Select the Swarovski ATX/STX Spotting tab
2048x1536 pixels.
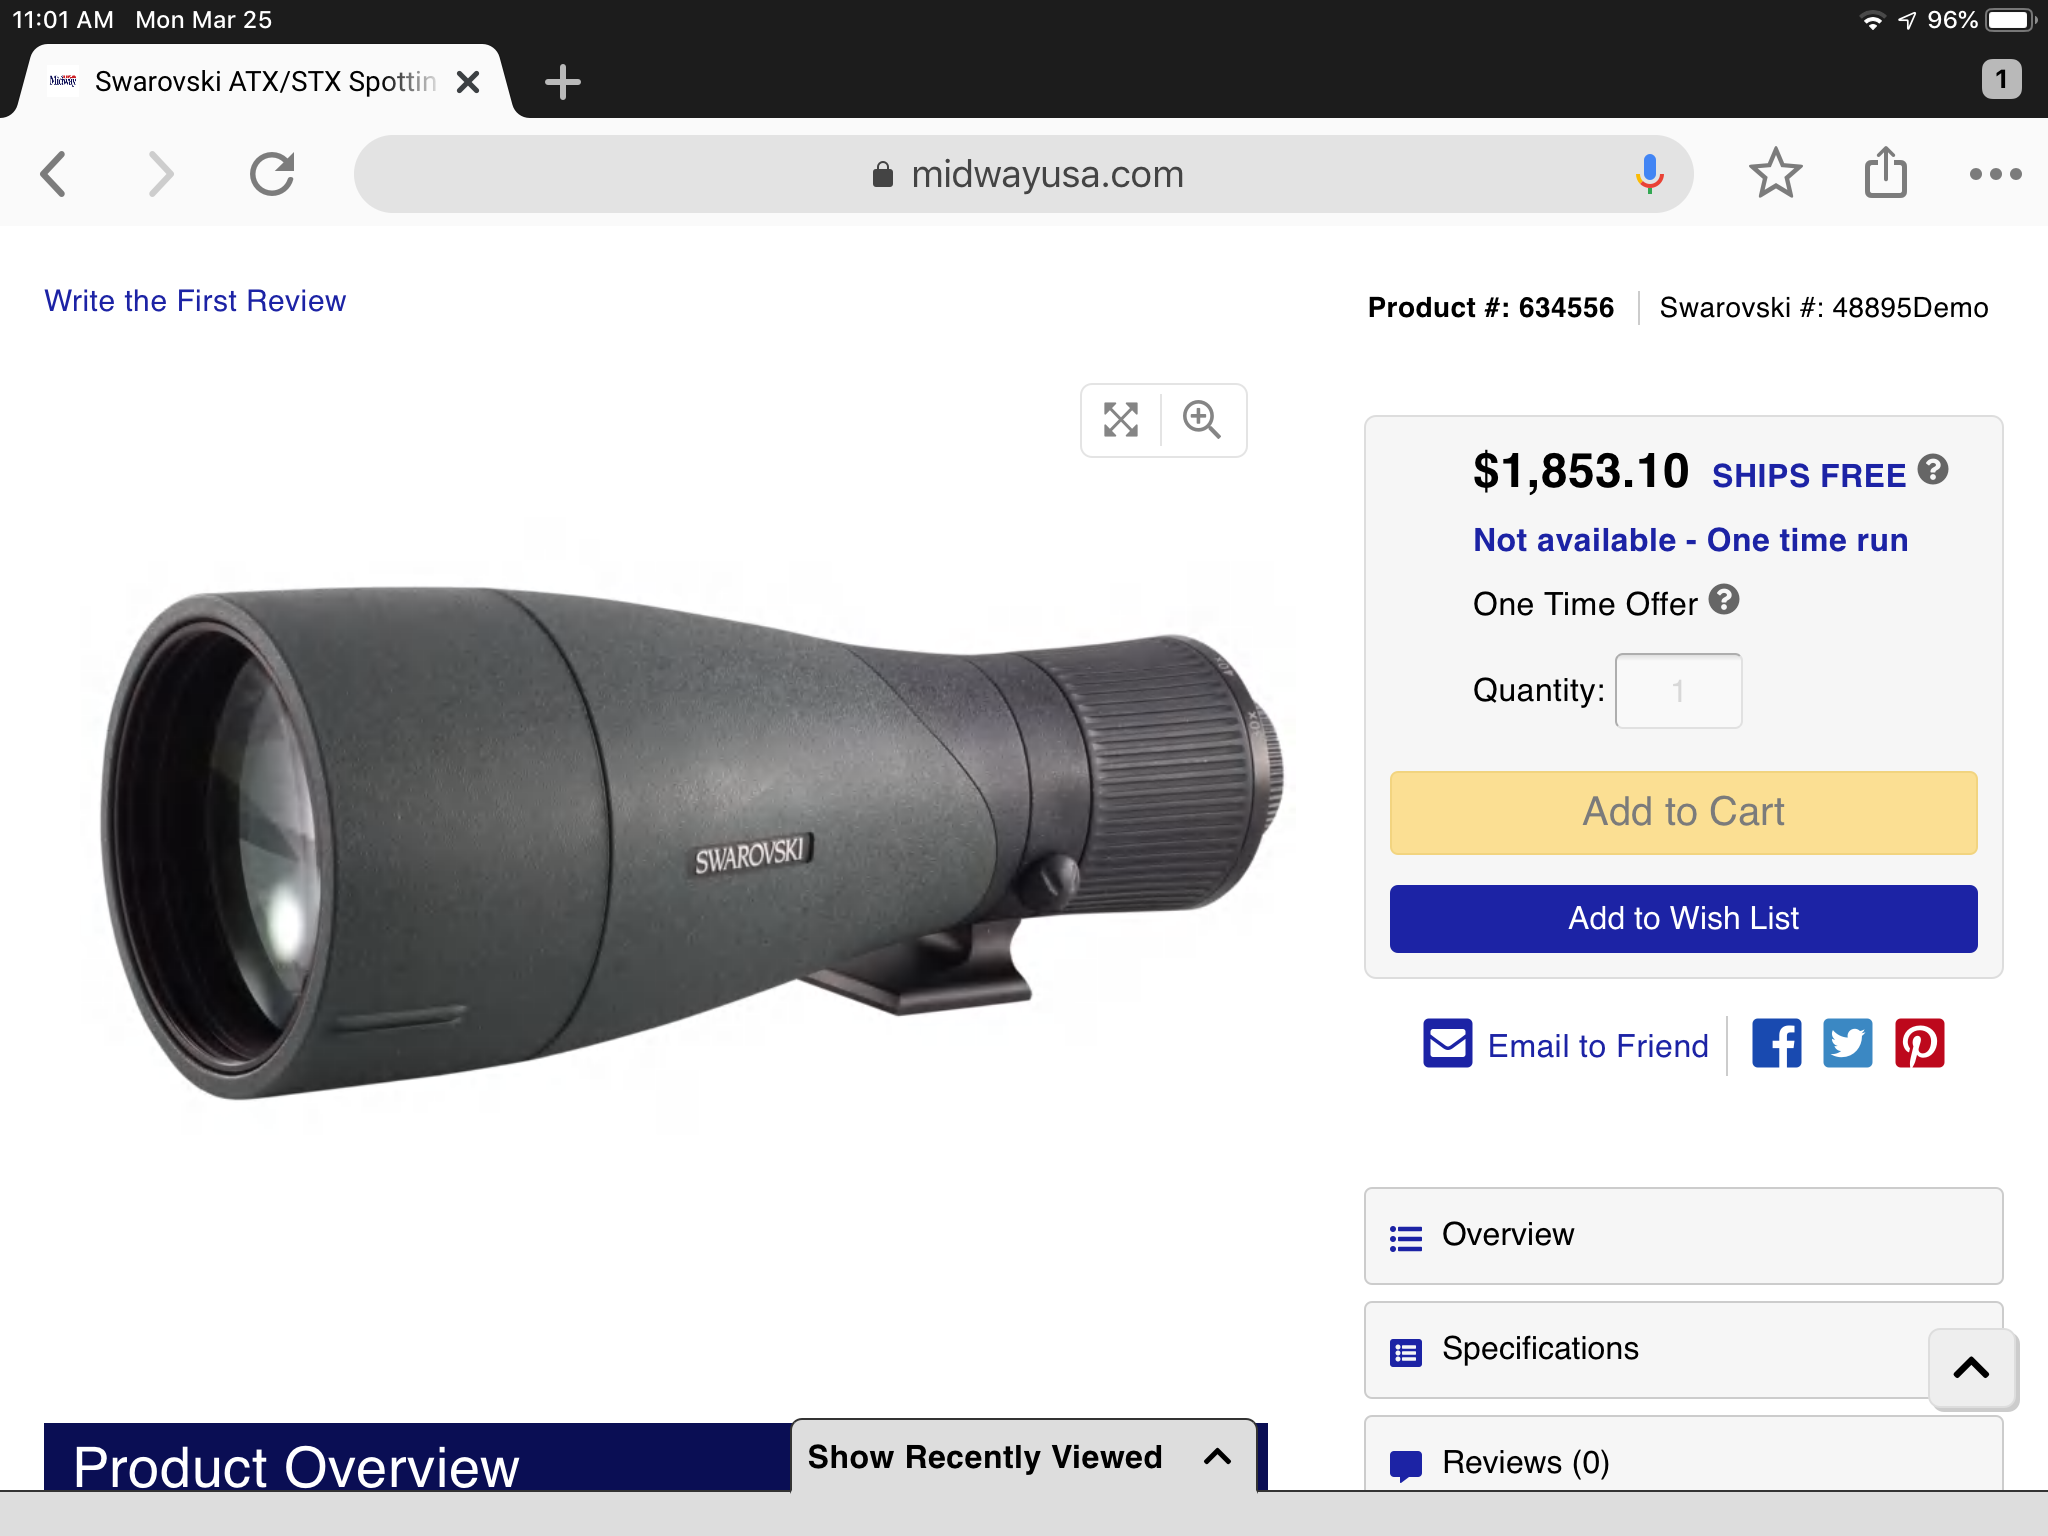click(265, 82)
